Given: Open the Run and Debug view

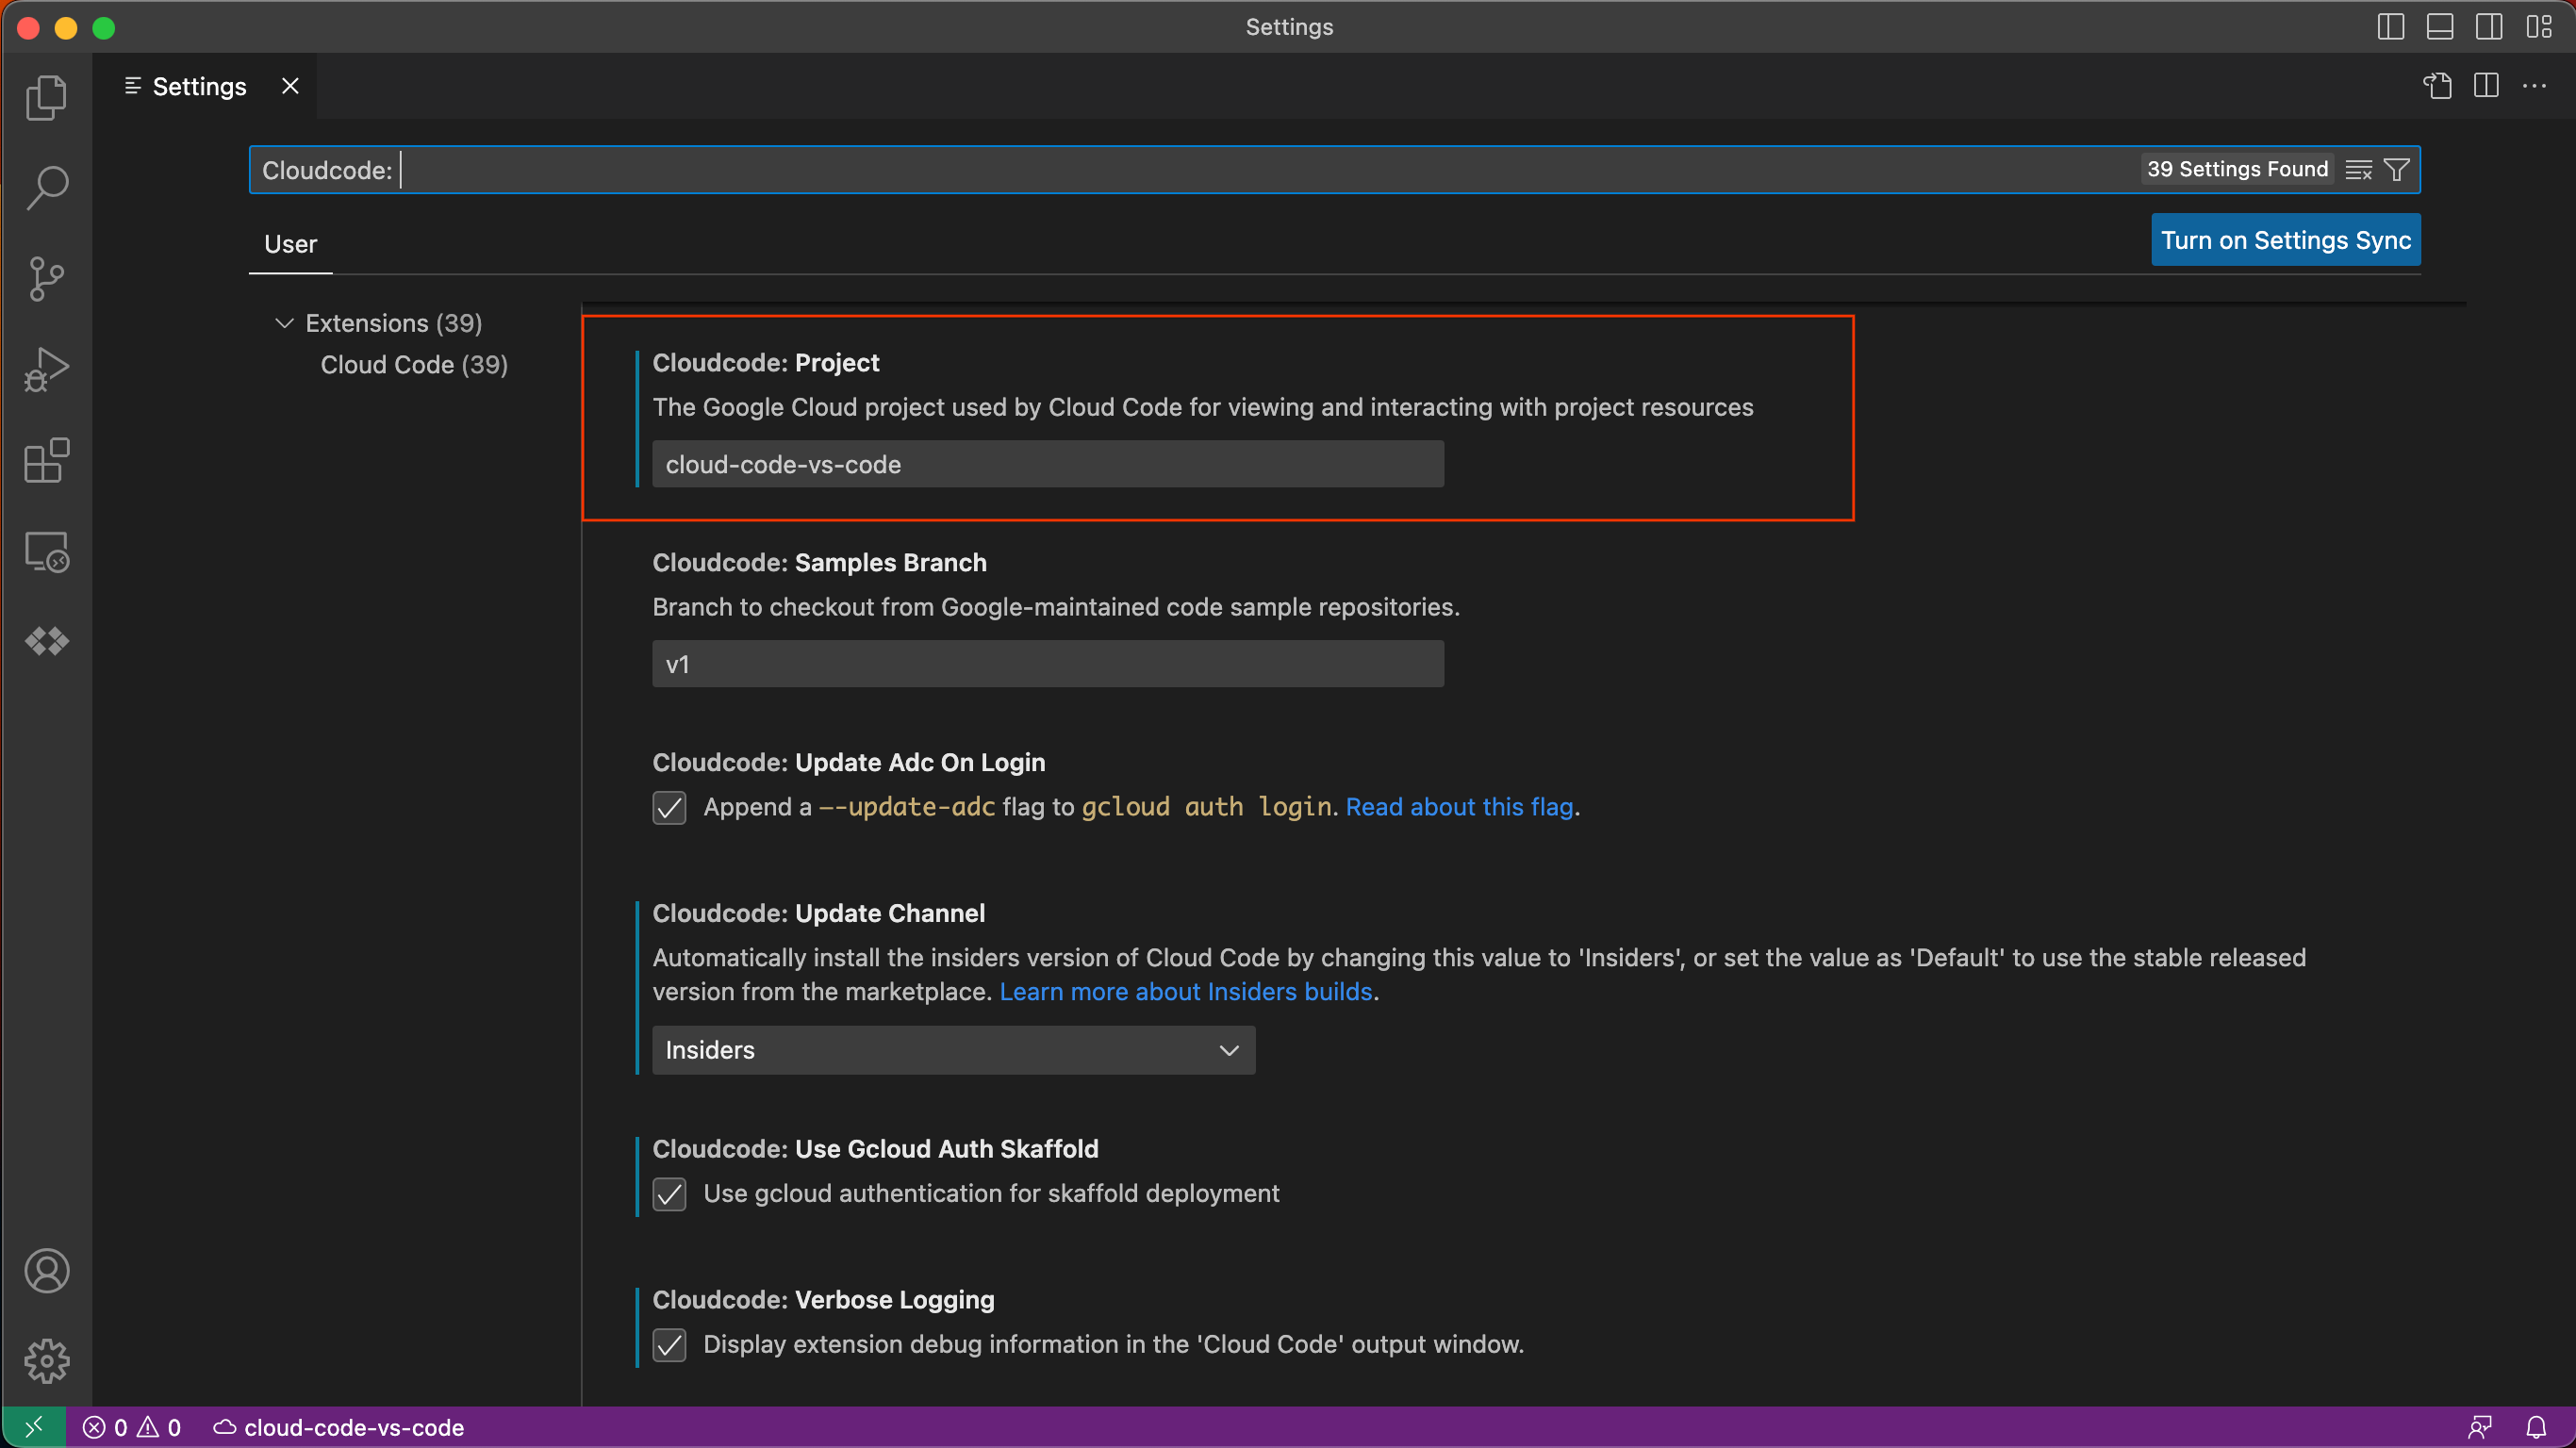Looking at the screenshot, I should tap(46, 369).
